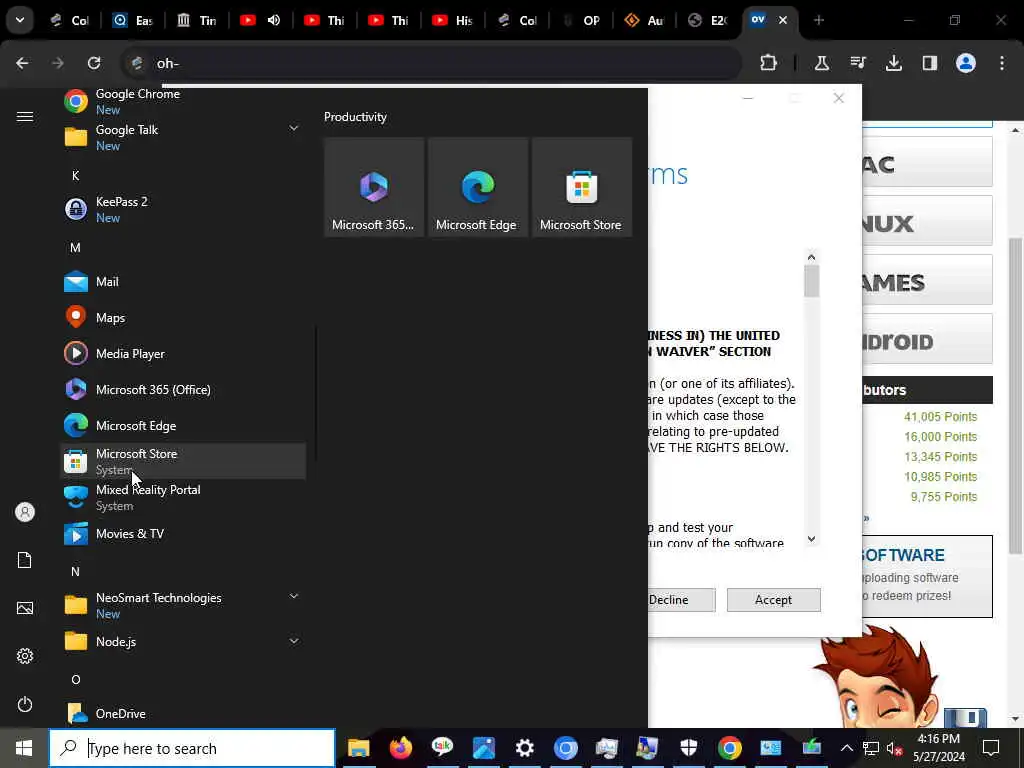Open Movies & TV app
This screenshot has height=768, width=1024.
(x=183, y=534)
